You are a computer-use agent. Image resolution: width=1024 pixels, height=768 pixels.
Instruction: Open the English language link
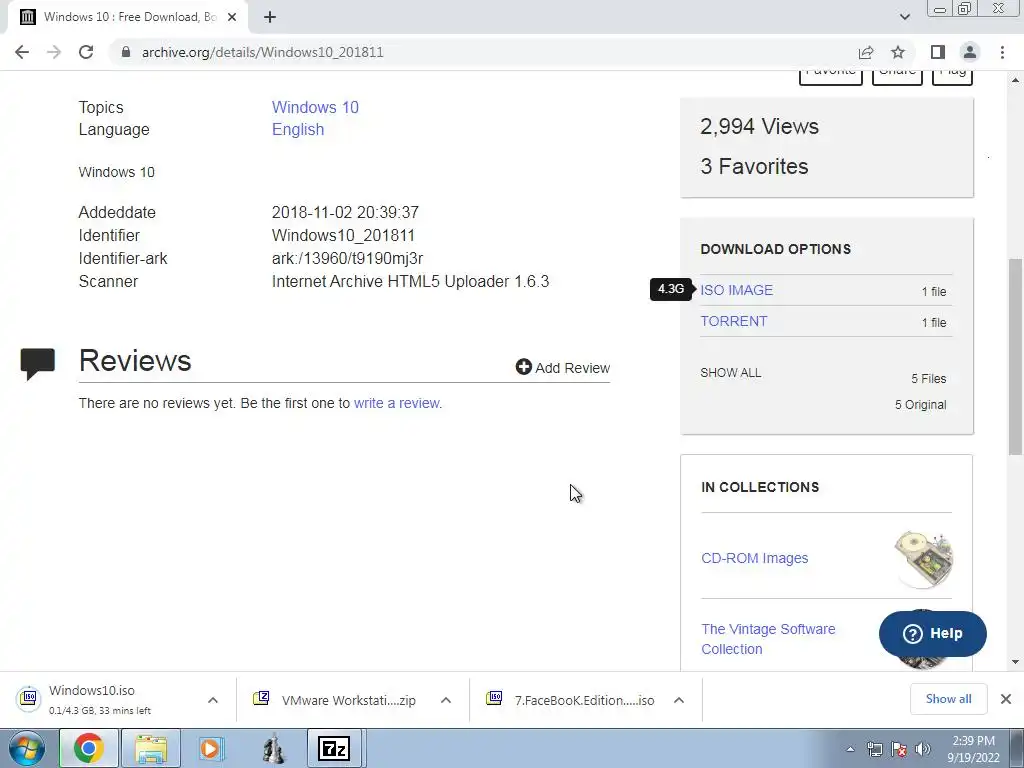click(298, 129)
